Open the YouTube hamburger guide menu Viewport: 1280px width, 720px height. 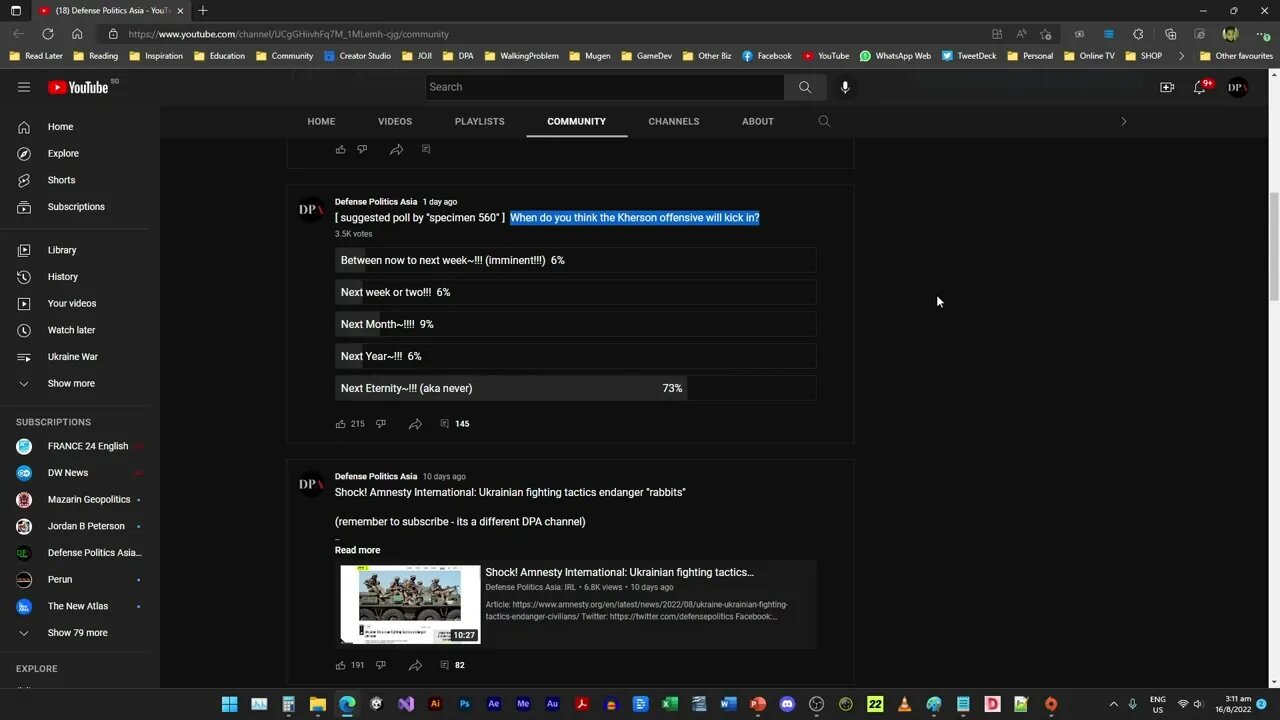24,87
